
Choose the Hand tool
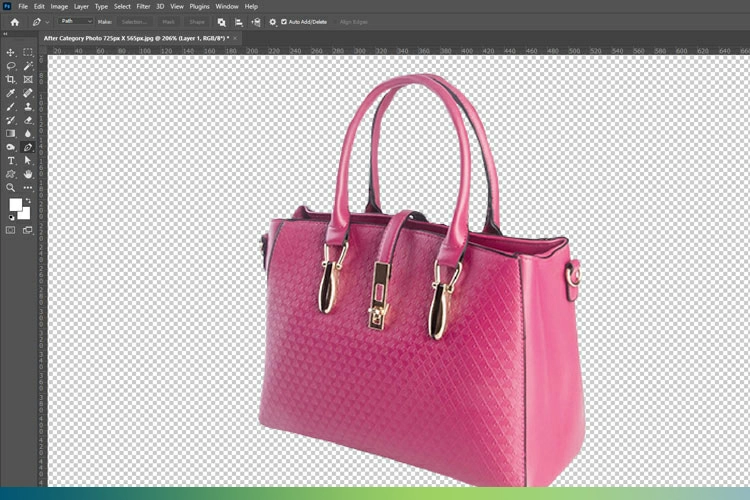pyautogui.click(x=28, y=174)
